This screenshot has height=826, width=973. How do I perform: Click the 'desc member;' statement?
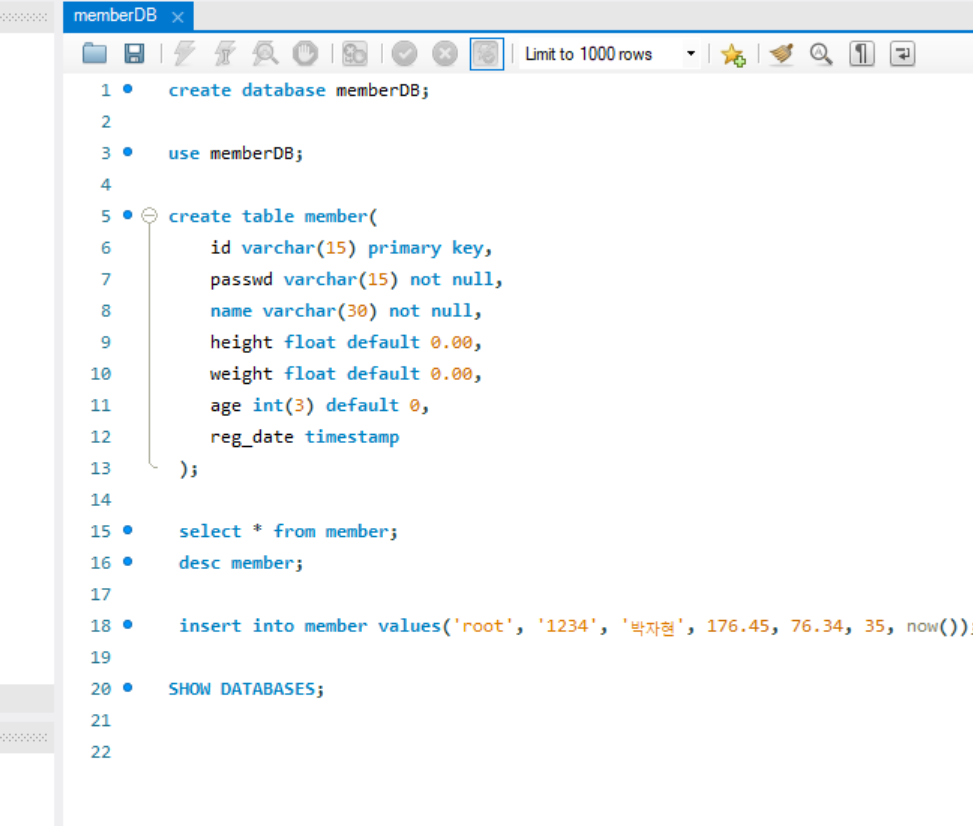tap(241, 563)
